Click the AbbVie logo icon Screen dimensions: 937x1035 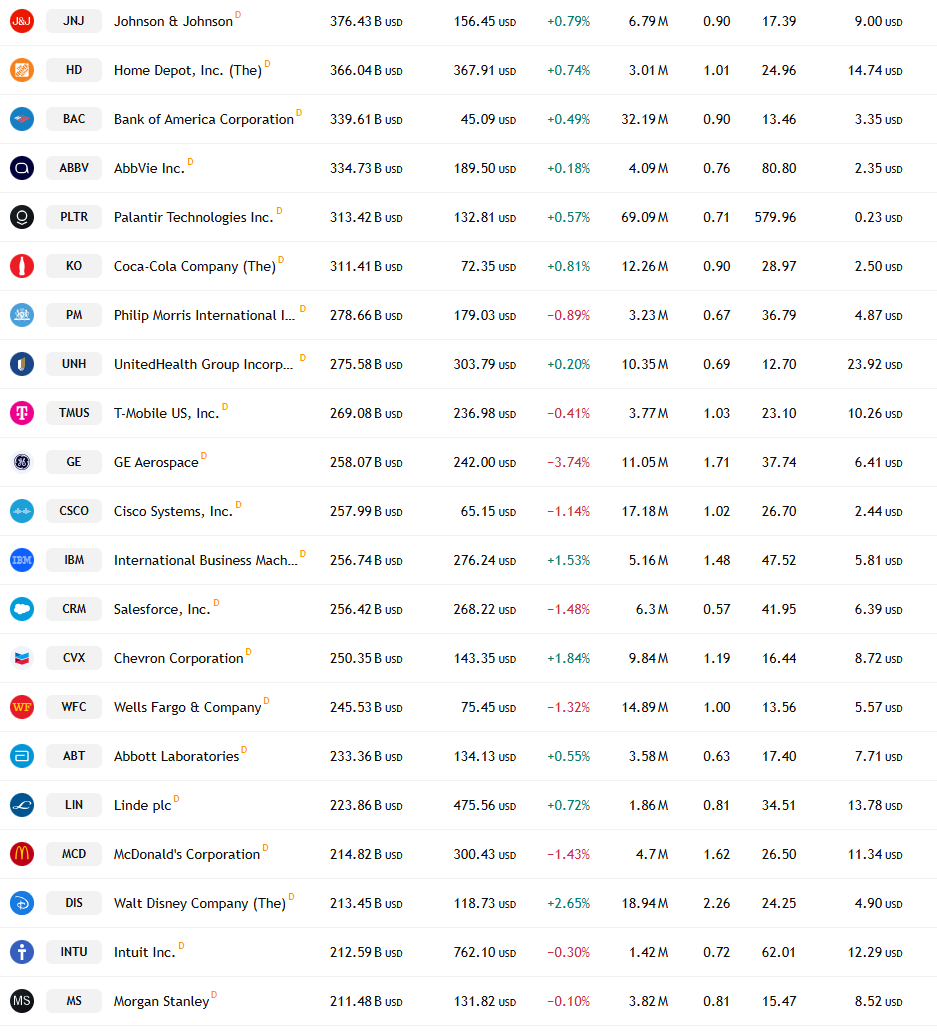(x=22, y=168)
